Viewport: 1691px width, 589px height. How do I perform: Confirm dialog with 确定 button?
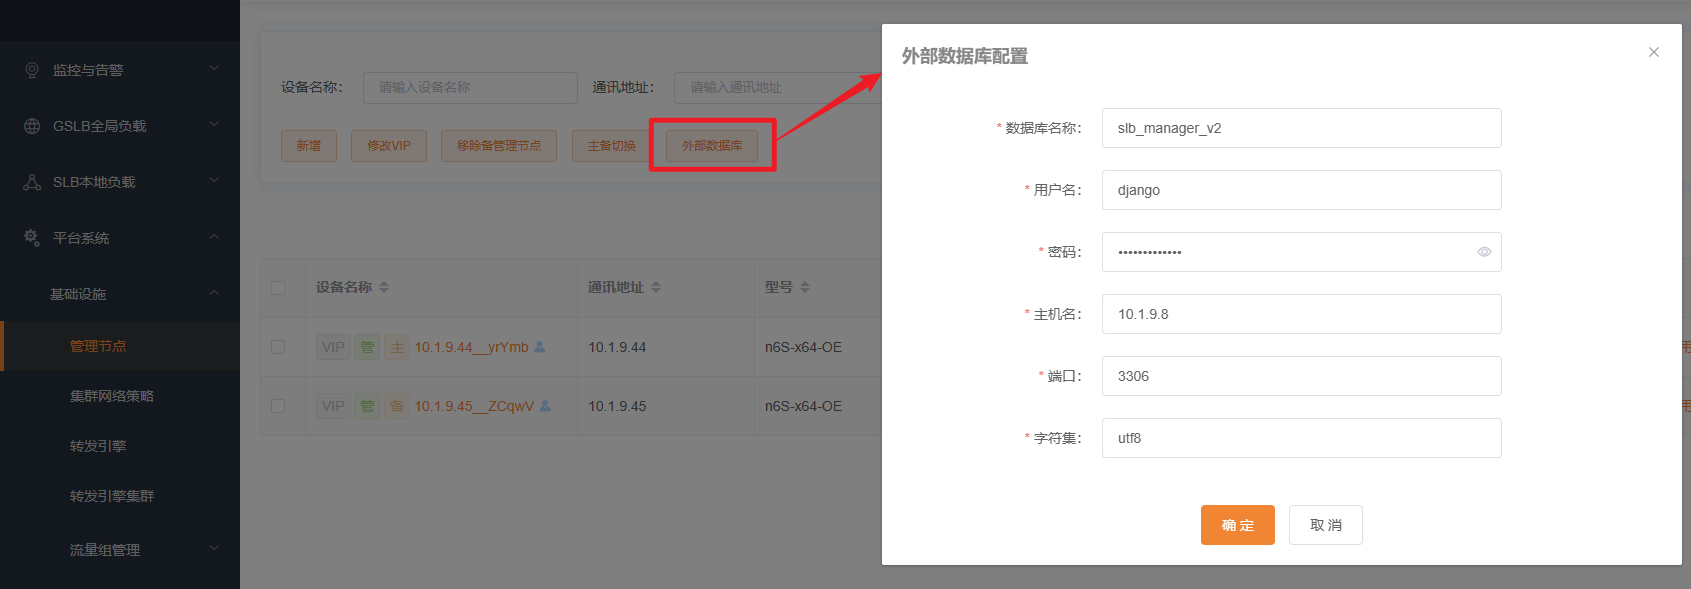(x=1238, y=525)
